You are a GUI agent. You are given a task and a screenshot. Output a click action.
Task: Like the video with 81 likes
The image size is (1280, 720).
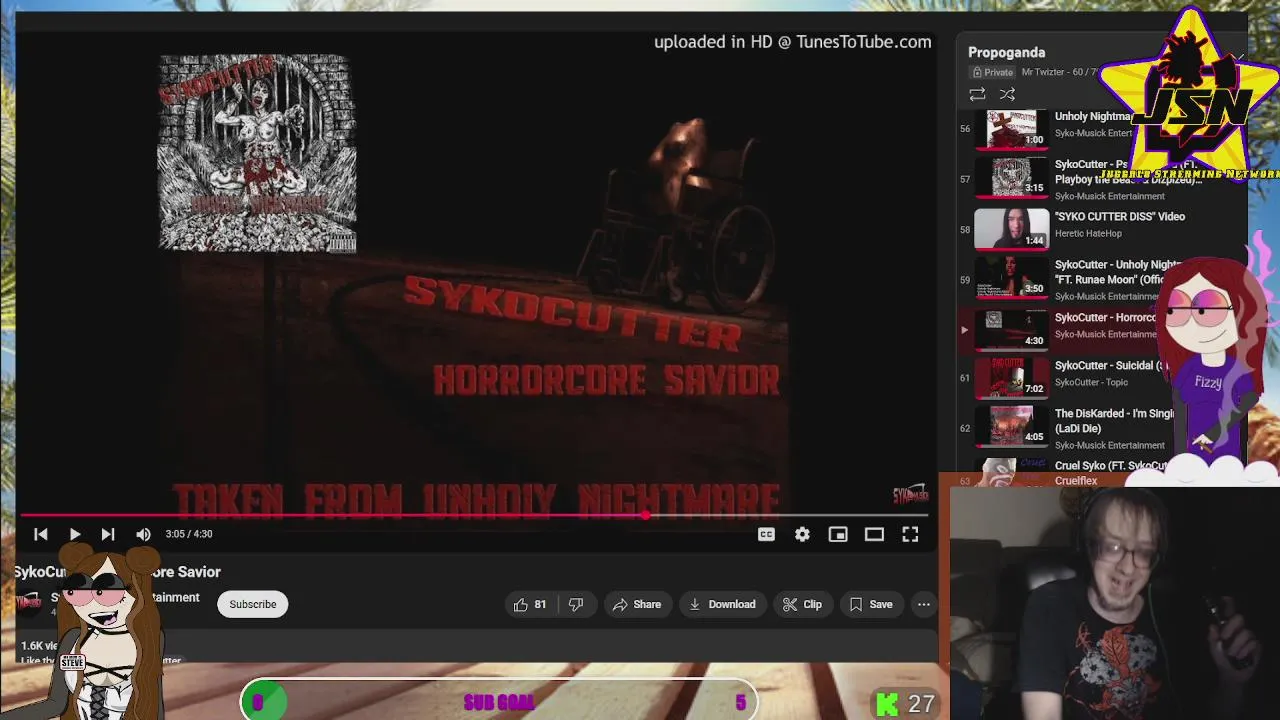[530, 604]
